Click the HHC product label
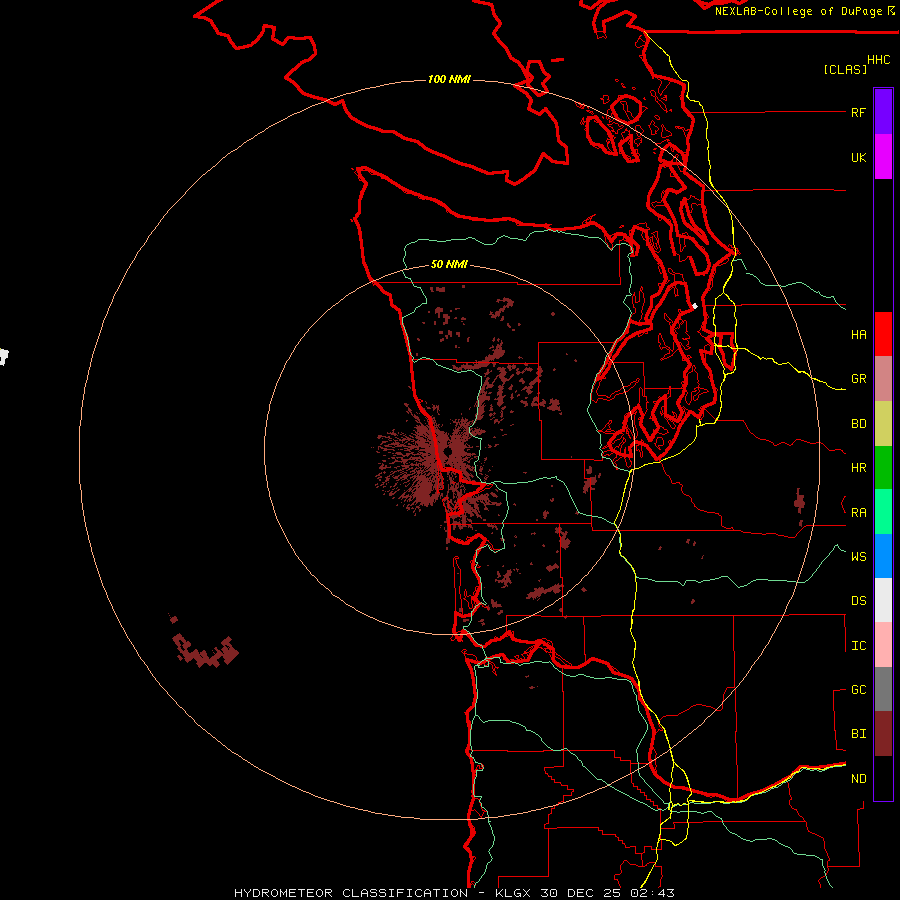Viewport: 900px width, 900px height. pos(878,60)
